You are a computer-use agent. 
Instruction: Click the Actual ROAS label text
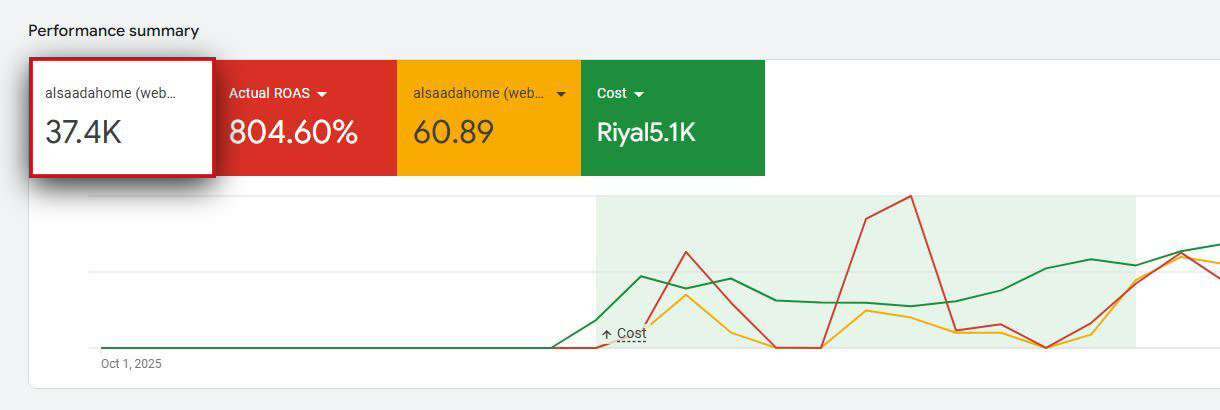(x=269, y=93)
